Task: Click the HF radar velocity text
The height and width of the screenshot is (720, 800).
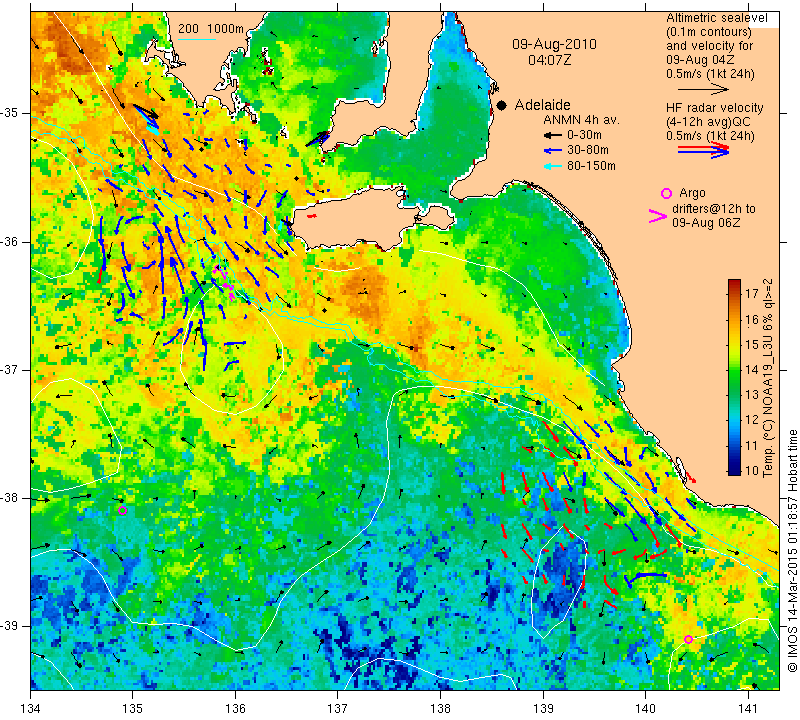Action: pyautogui.click(x=714, y=108)
